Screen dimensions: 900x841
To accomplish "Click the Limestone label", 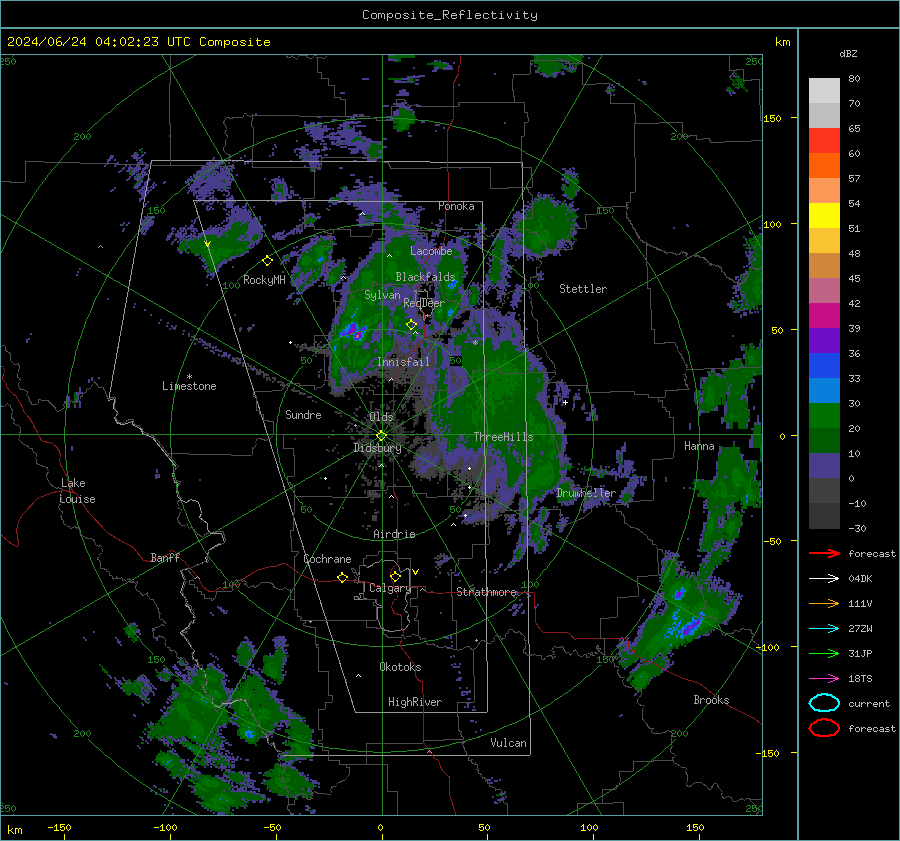I will click(189, 386).
